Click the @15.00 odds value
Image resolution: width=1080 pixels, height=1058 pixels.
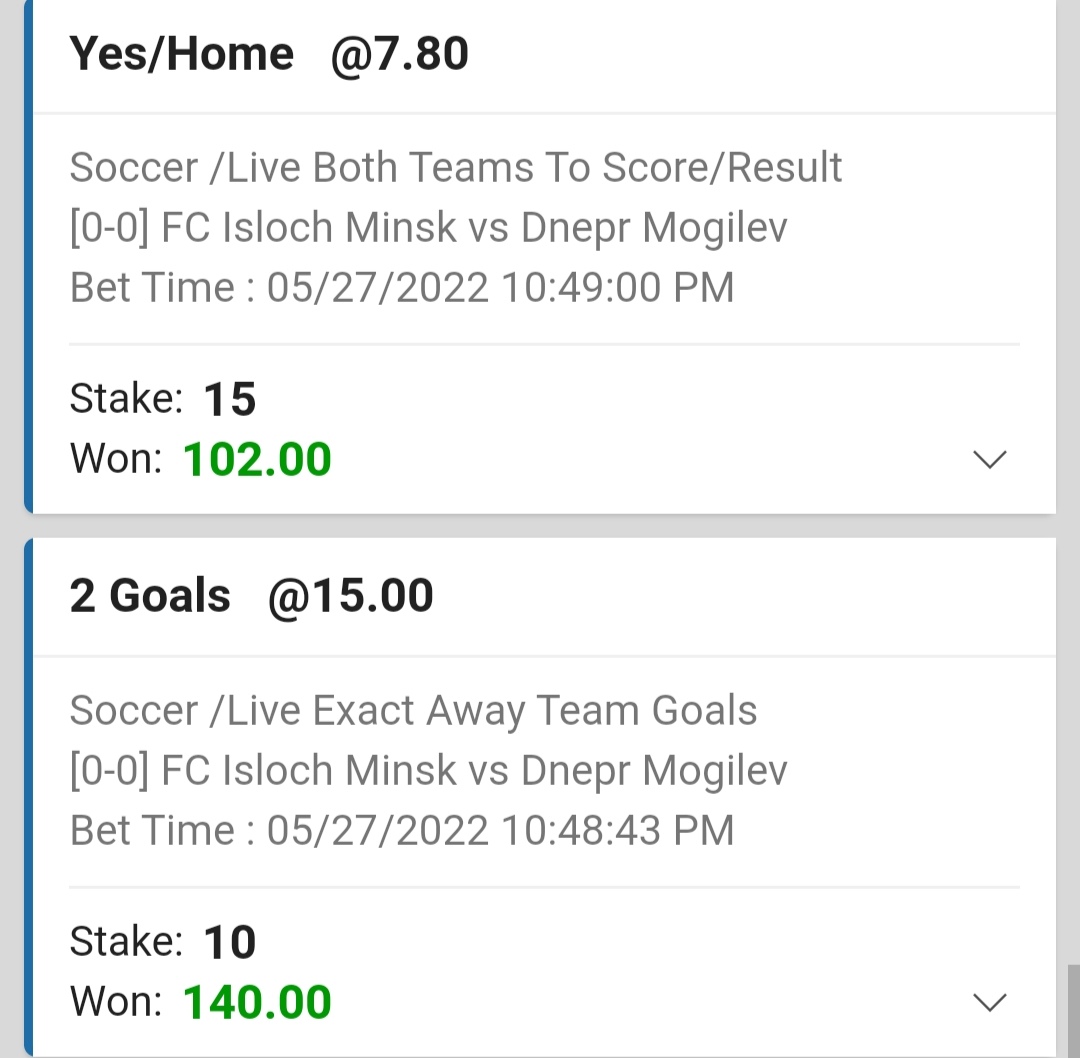coord(350,596)
